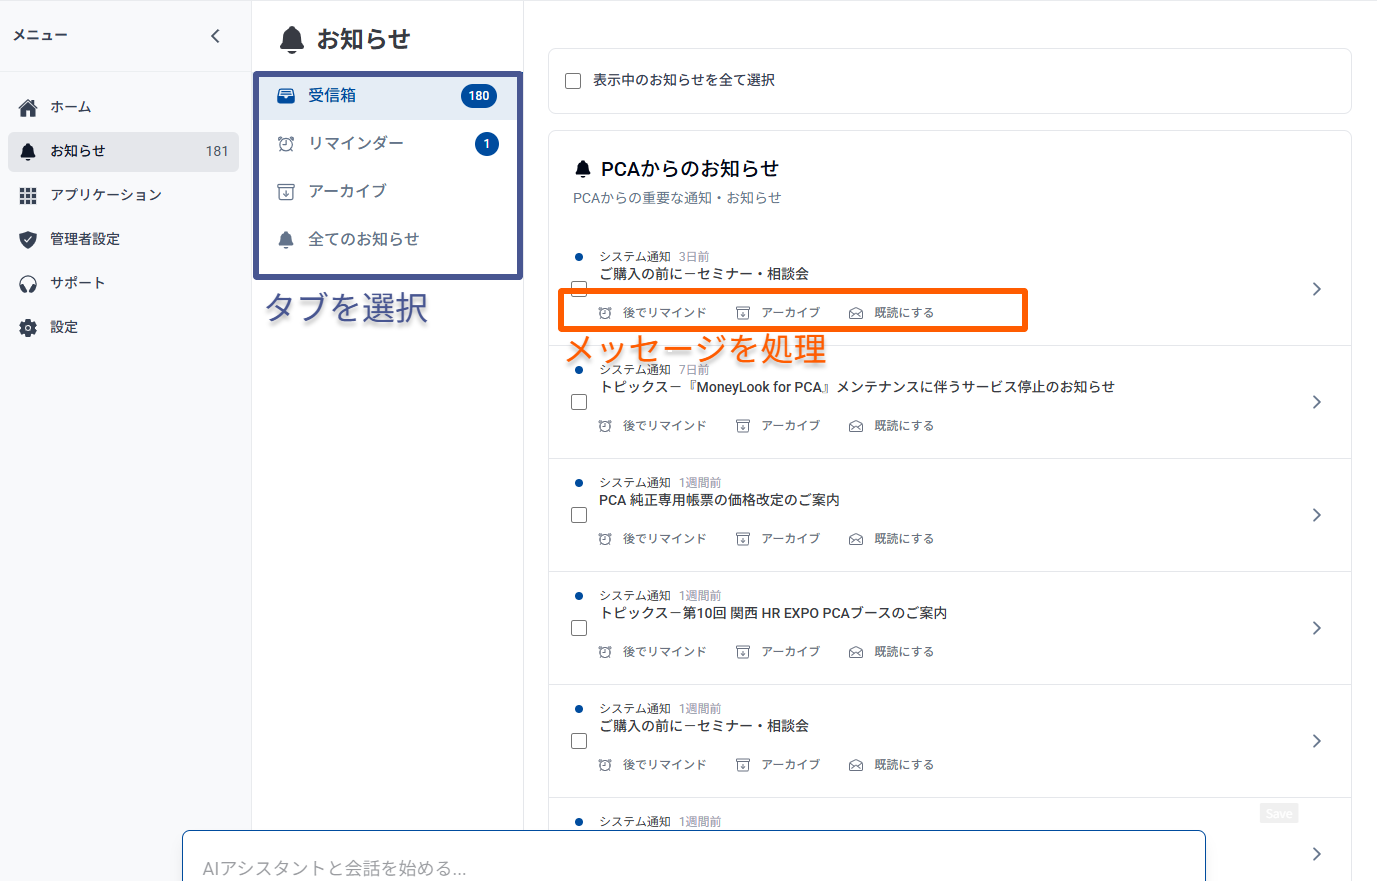Click the shield icon for 管理者設定
The height and width of the screenshot is (881, 1377).
(x=28, y=239)
